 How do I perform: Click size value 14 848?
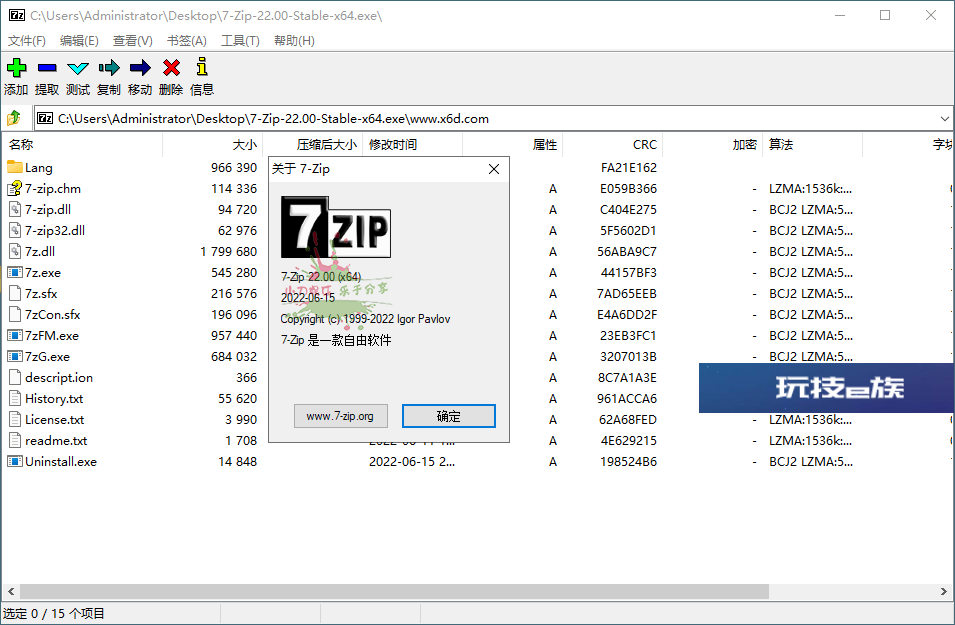(x=238, y=462)
